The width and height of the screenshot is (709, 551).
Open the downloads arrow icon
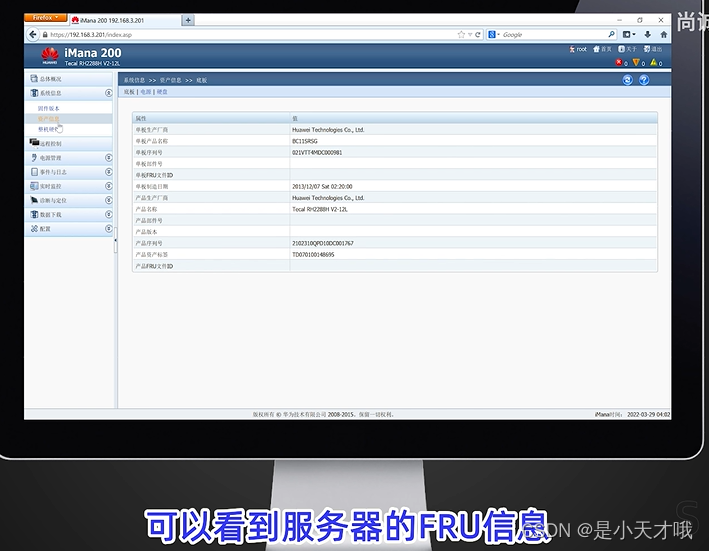point(648,34)
